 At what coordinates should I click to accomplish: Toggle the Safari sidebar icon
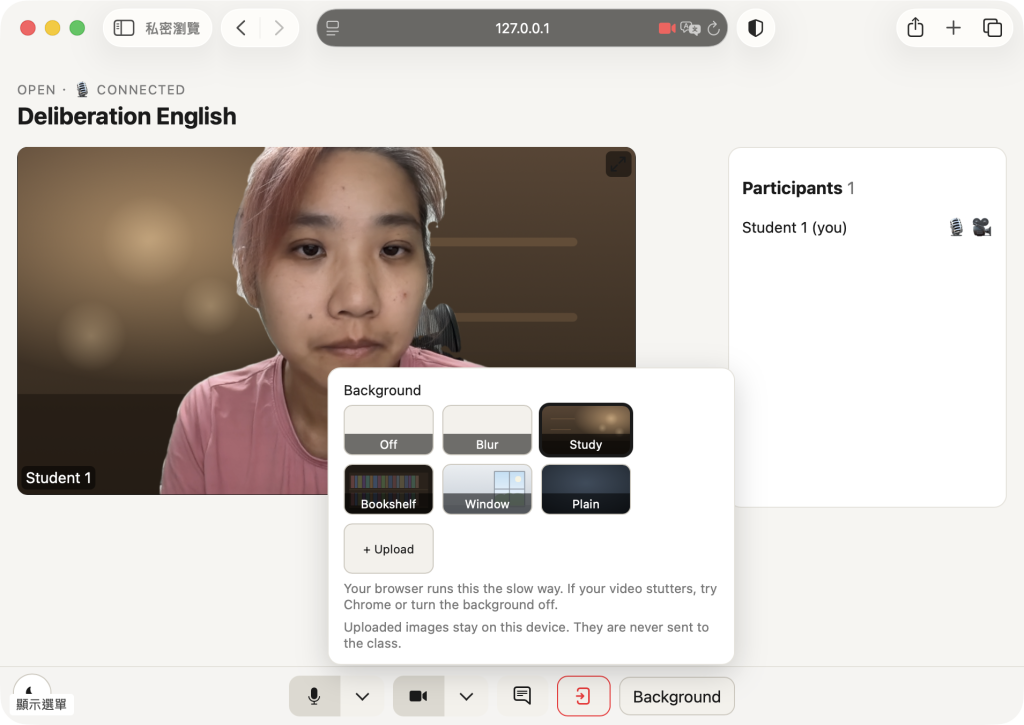(123, 28)
